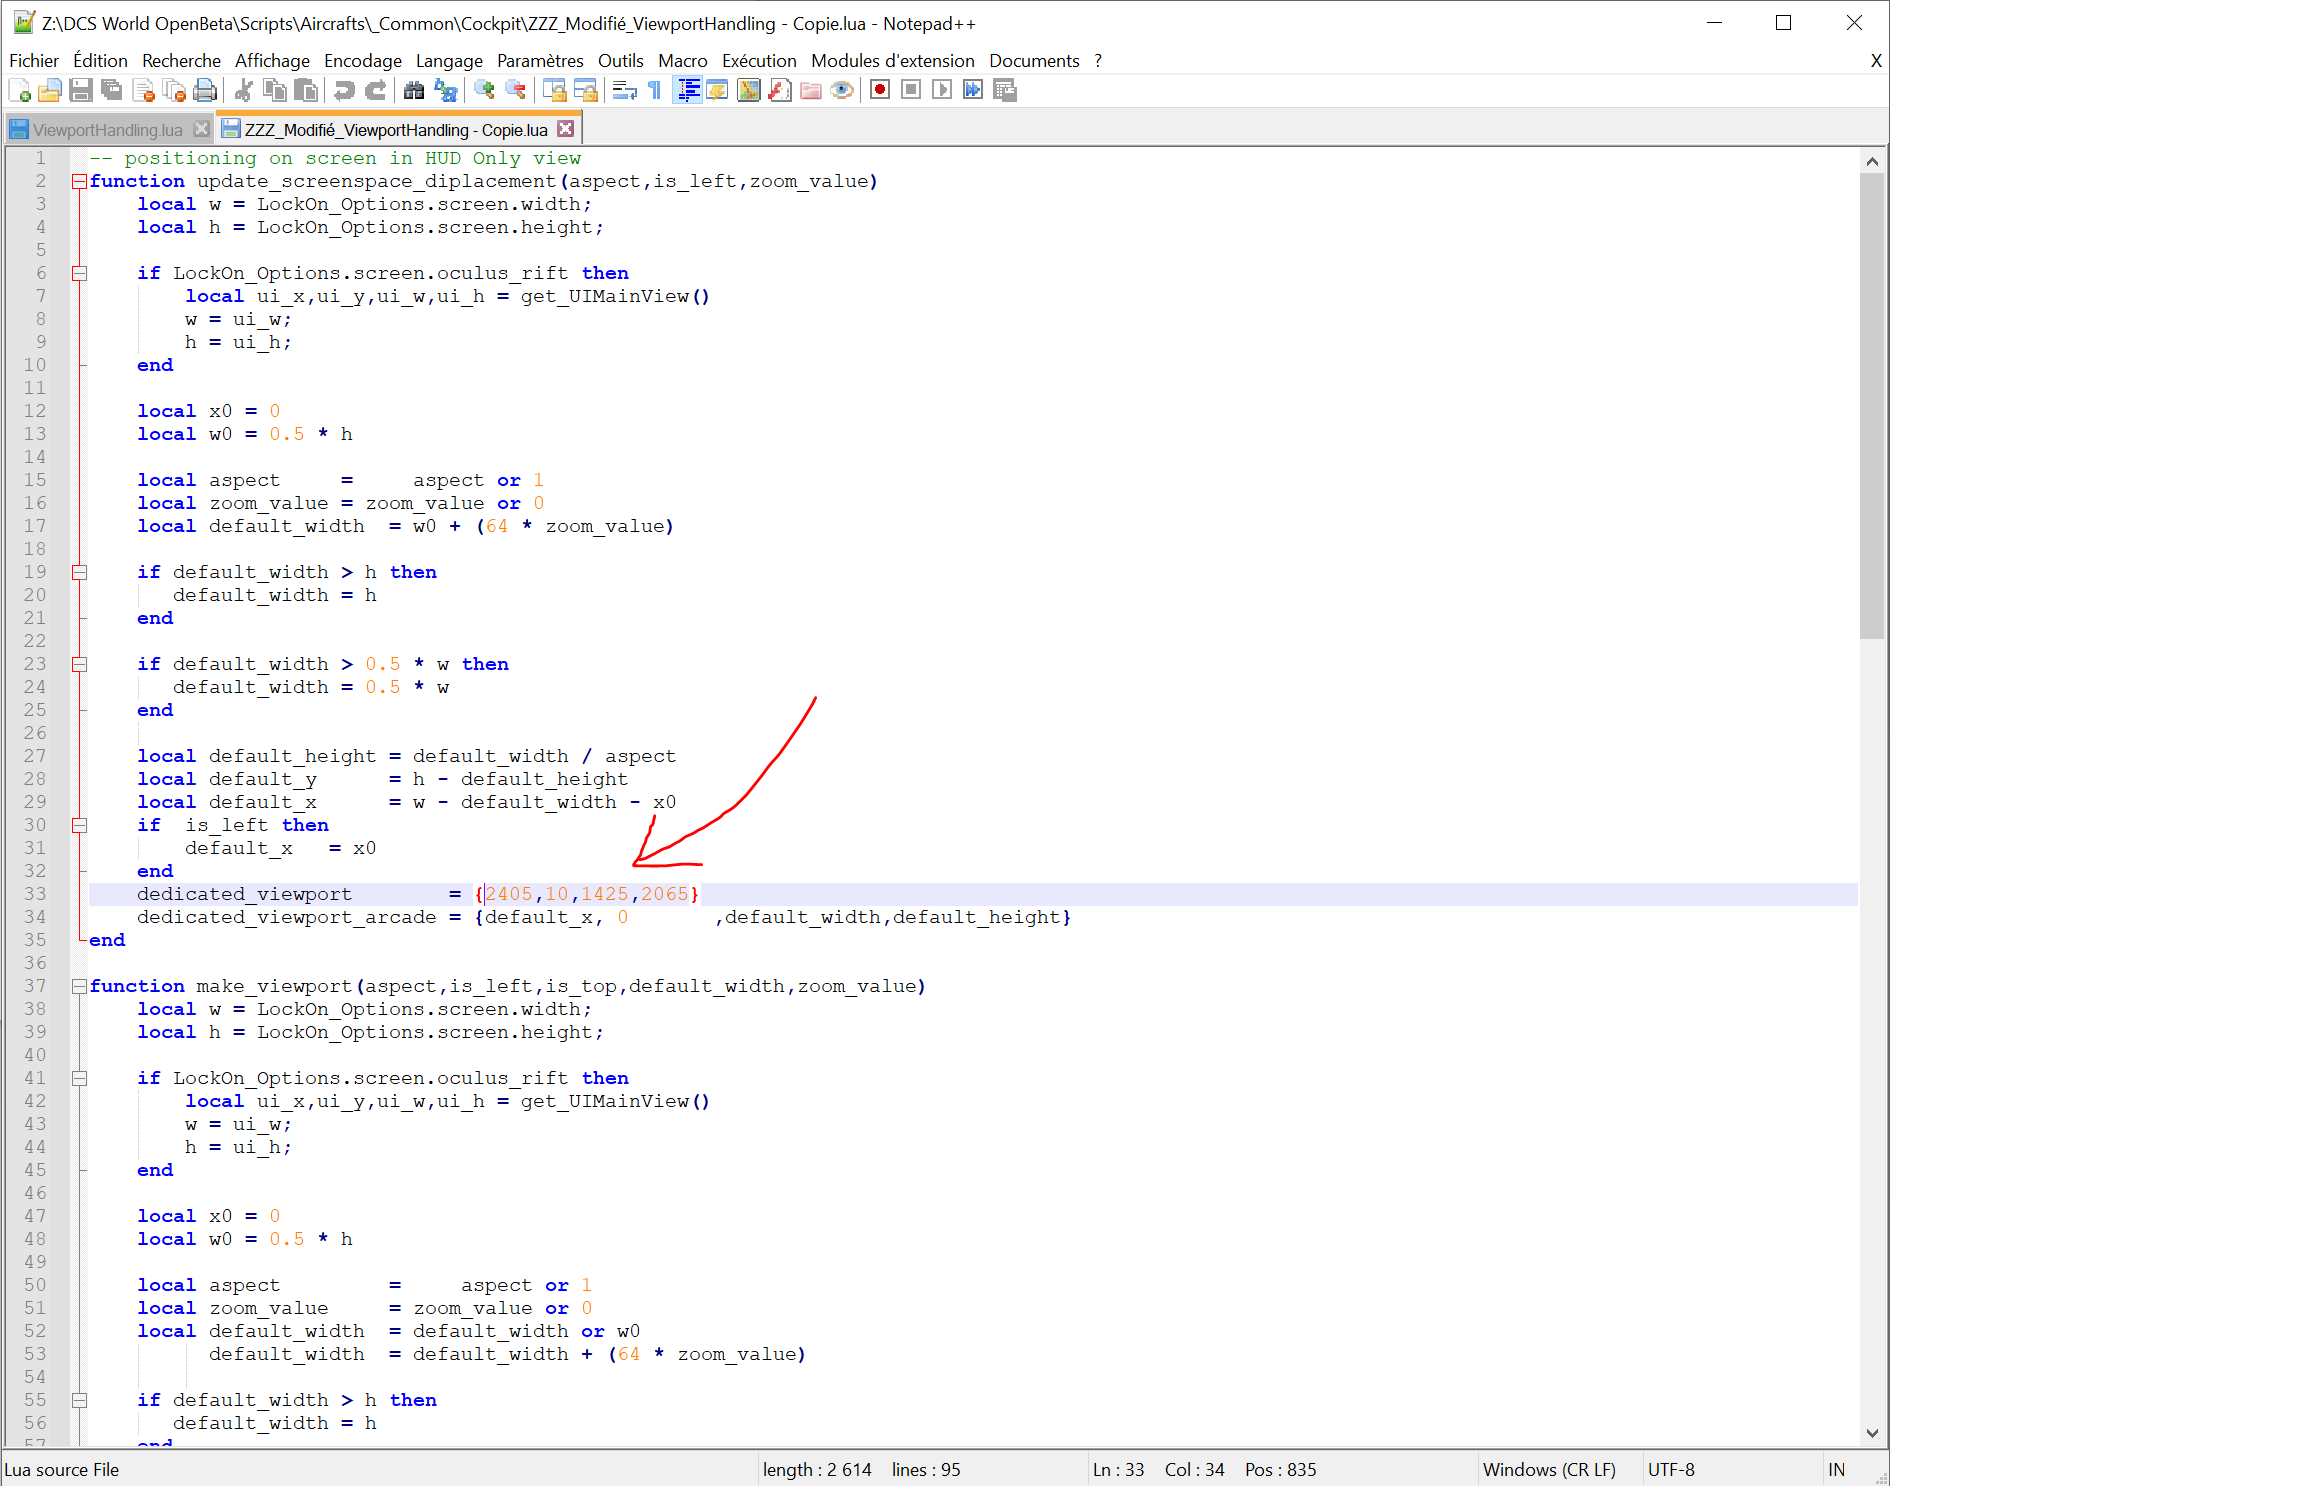Viewport: 2304px width, 1486px height.
Task: Redo the last undone edit
Action: (x=375, y=91)
